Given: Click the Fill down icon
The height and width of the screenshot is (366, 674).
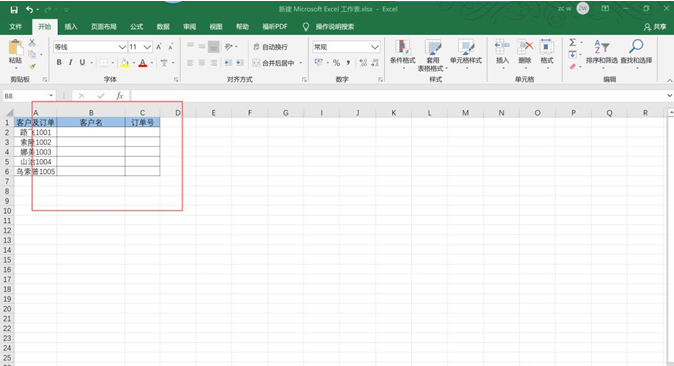Looking at the screenshot, I should 573,55.
